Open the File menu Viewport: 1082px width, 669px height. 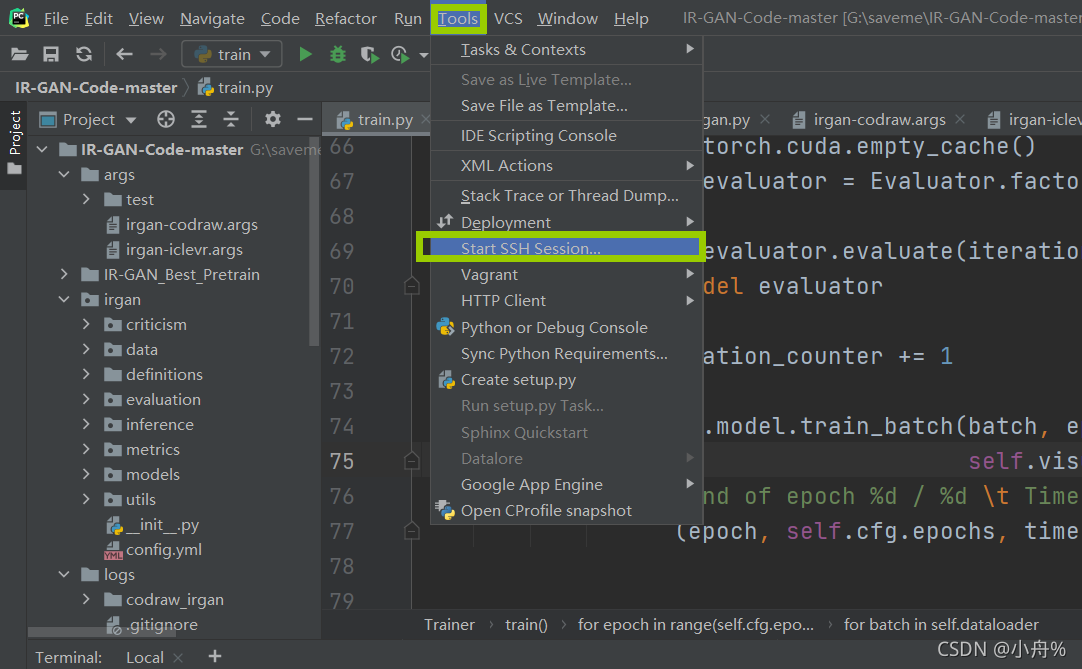point(56,19)
